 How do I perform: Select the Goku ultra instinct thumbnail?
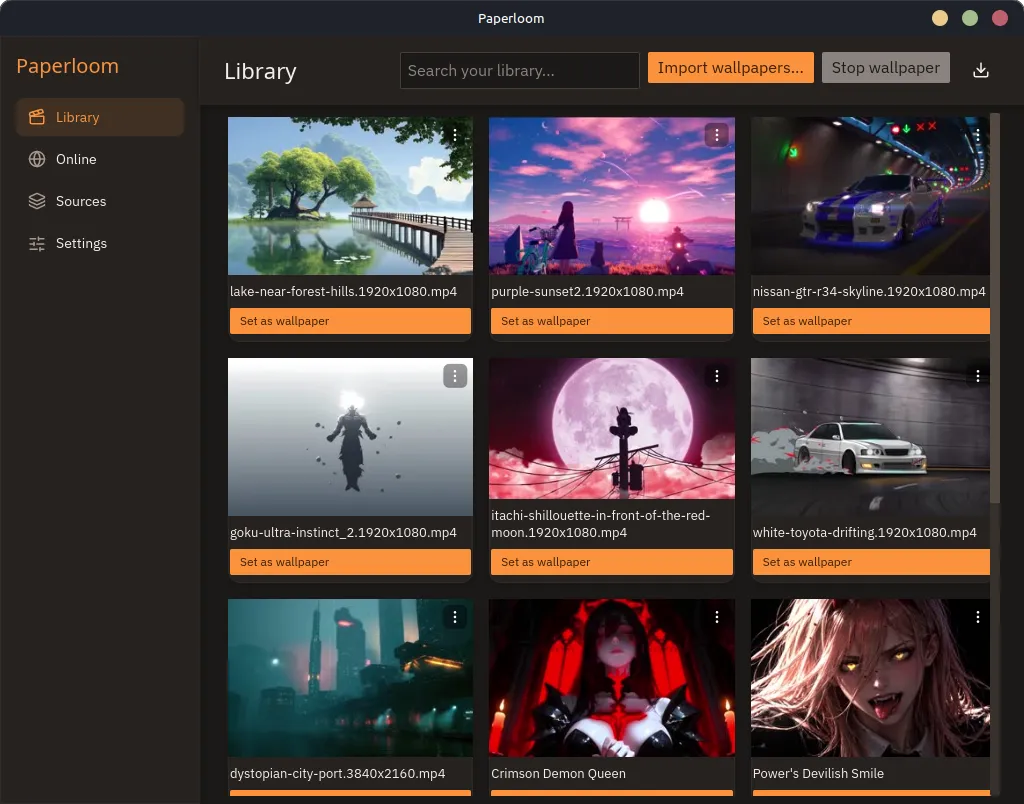(350, 437)
